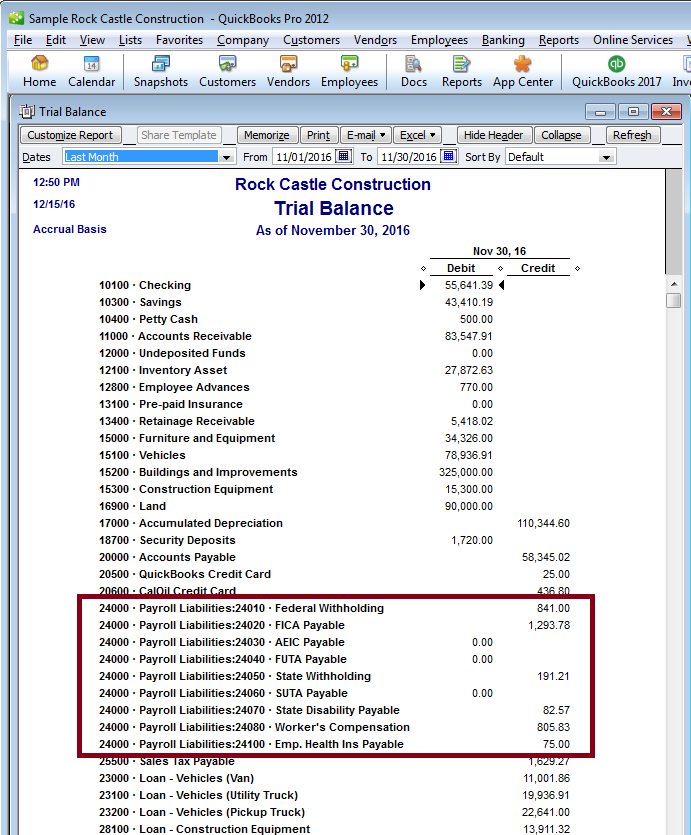Select the 16900 · Land row
The width and height of the screenshot is (691, 835).
[334, 506]
